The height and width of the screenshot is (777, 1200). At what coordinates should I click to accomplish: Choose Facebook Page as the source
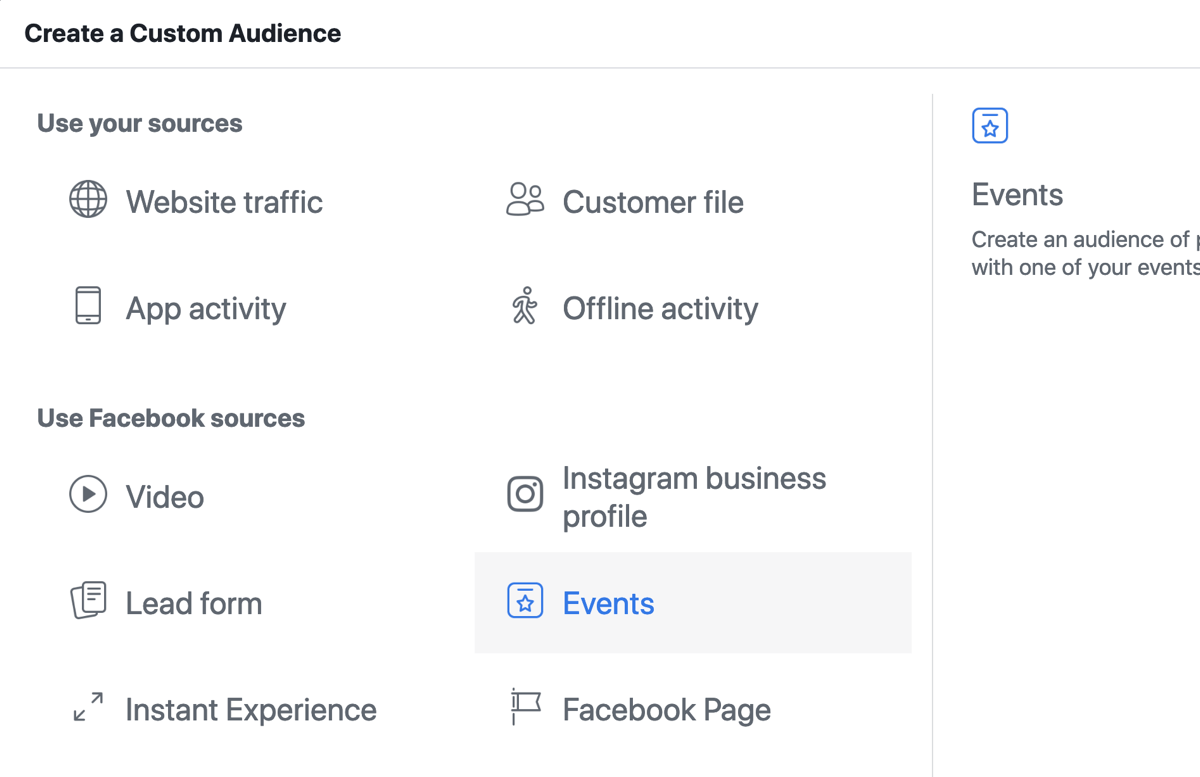[x=667, y=709]
